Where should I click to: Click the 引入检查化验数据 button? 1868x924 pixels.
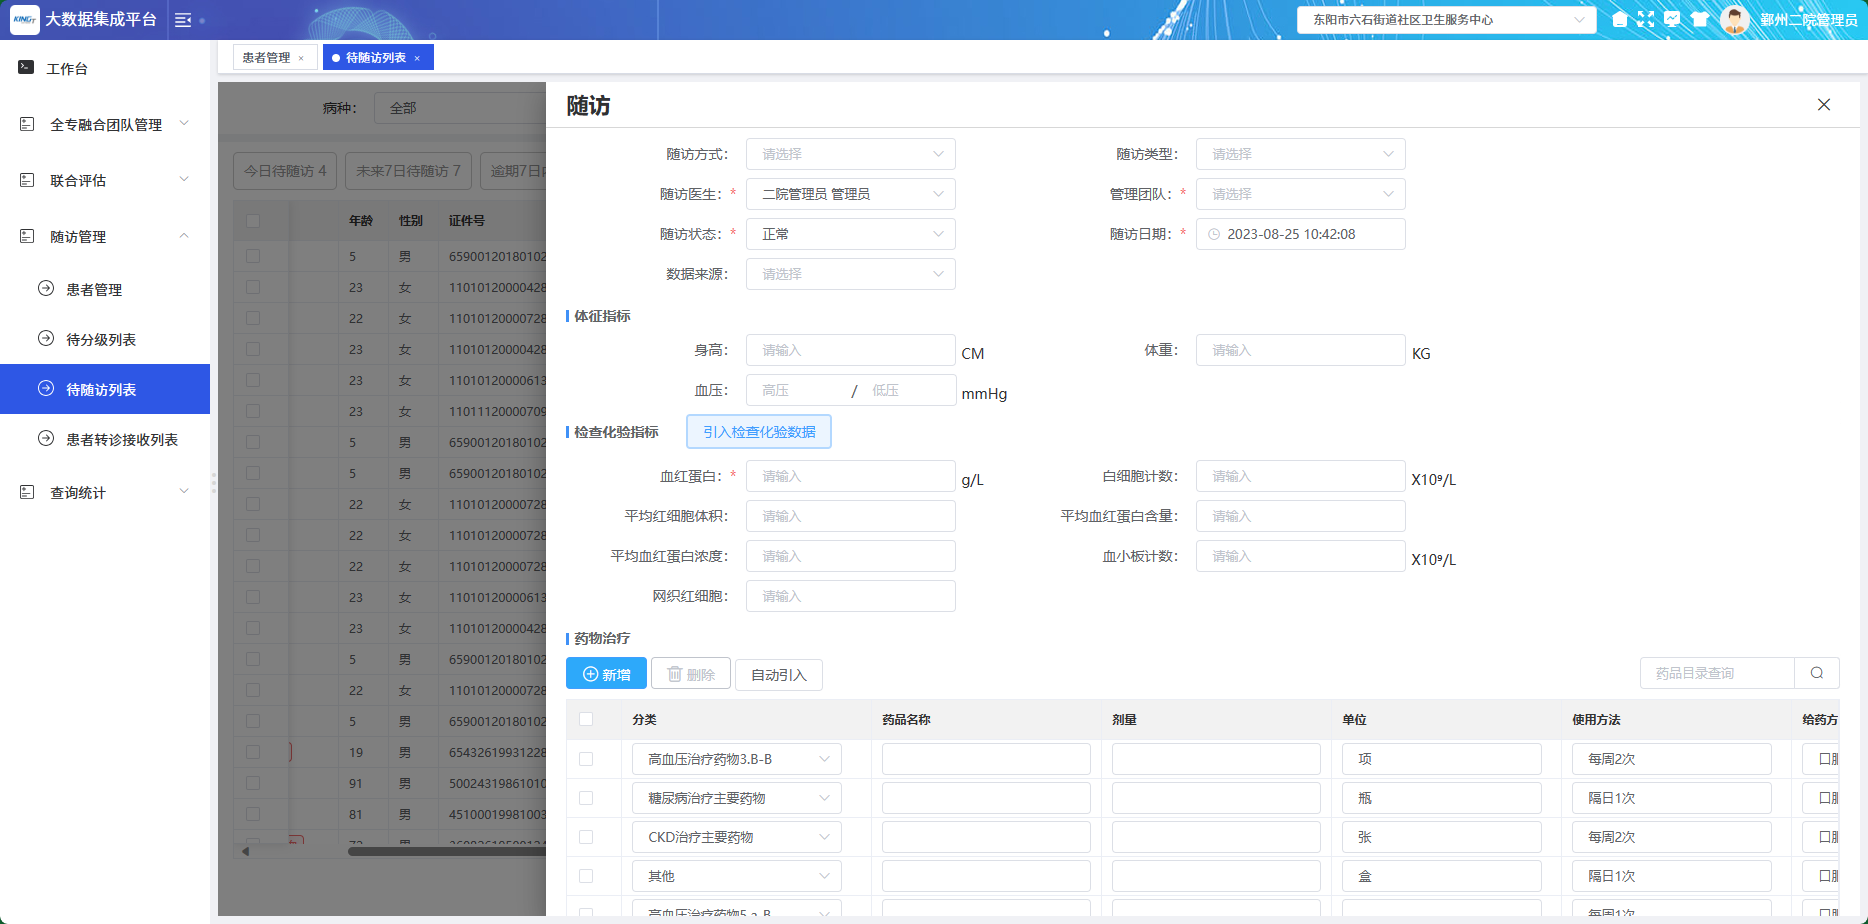759,432
